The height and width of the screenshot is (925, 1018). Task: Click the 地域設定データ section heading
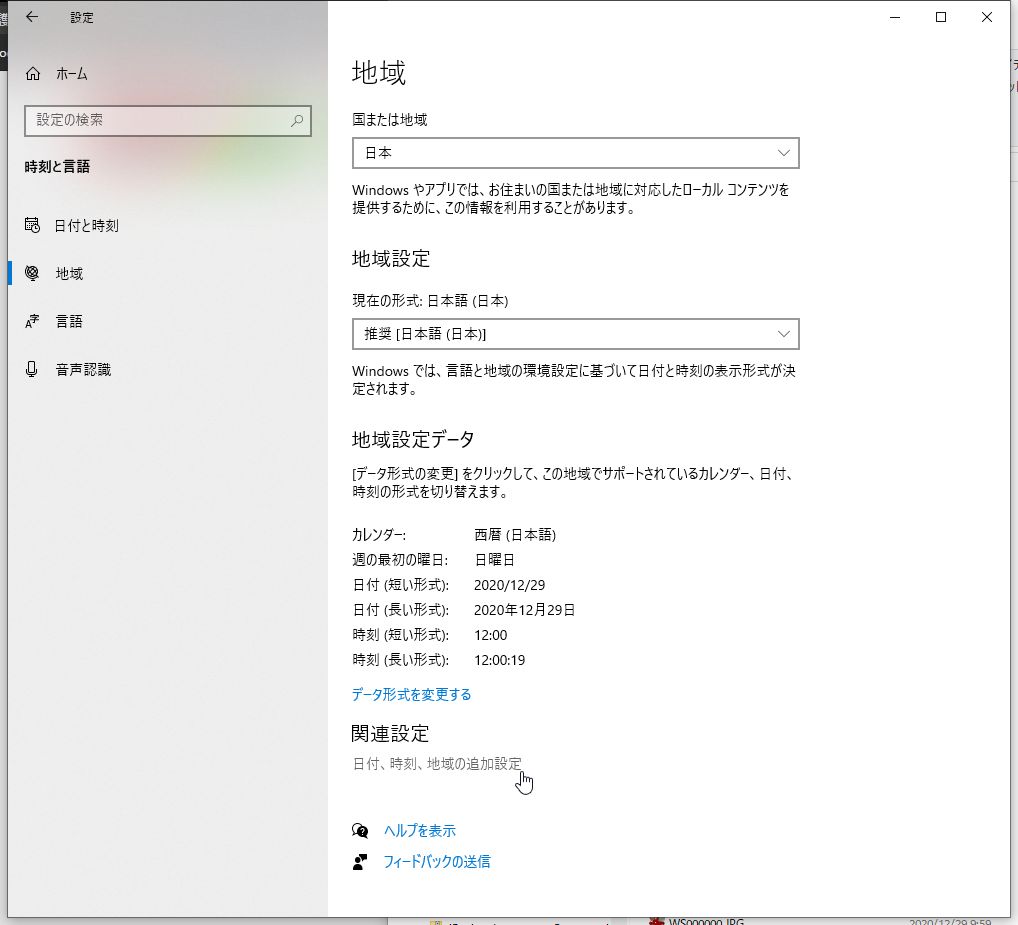[414, 440]
